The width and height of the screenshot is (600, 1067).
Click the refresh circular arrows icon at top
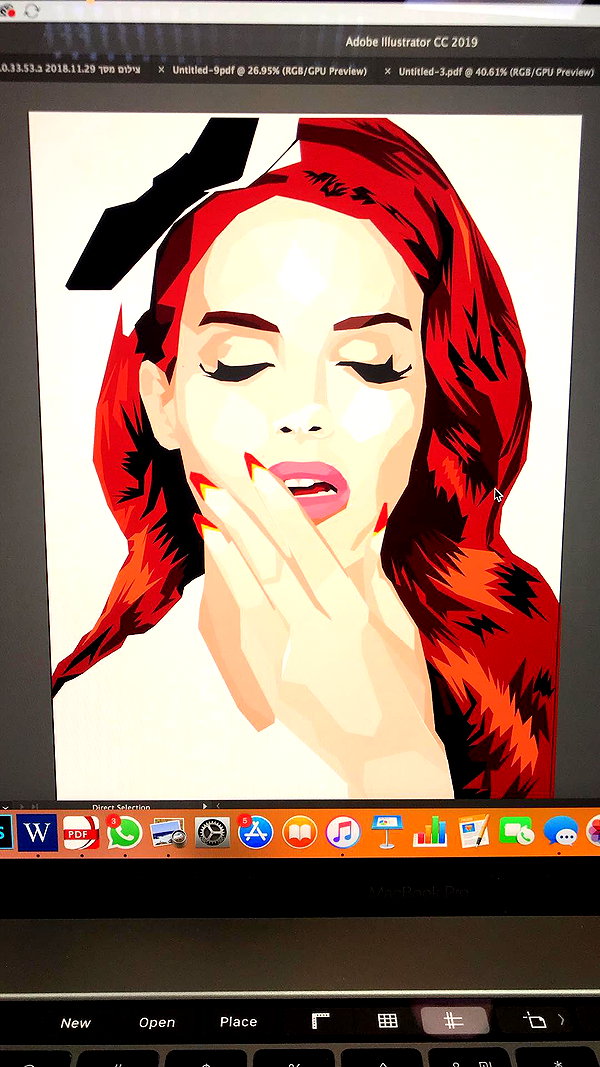(31, 11)
